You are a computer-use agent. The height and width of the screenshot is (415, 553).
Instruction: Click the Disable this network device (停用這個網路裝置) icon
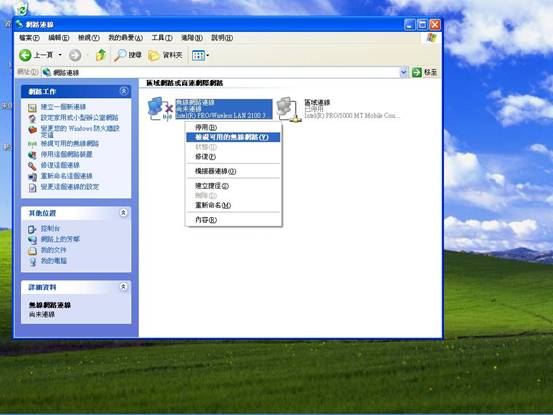pyautogui.click(x=32, y=154)
